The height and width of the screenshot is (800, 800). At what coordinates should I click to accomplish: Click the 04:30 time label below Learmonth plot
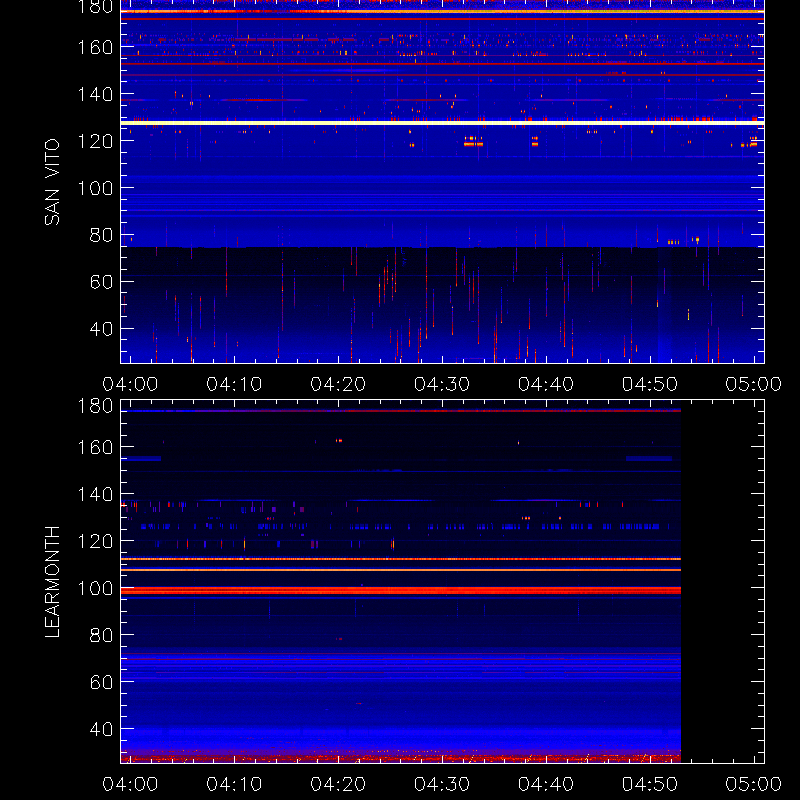(x=442, y=784)
